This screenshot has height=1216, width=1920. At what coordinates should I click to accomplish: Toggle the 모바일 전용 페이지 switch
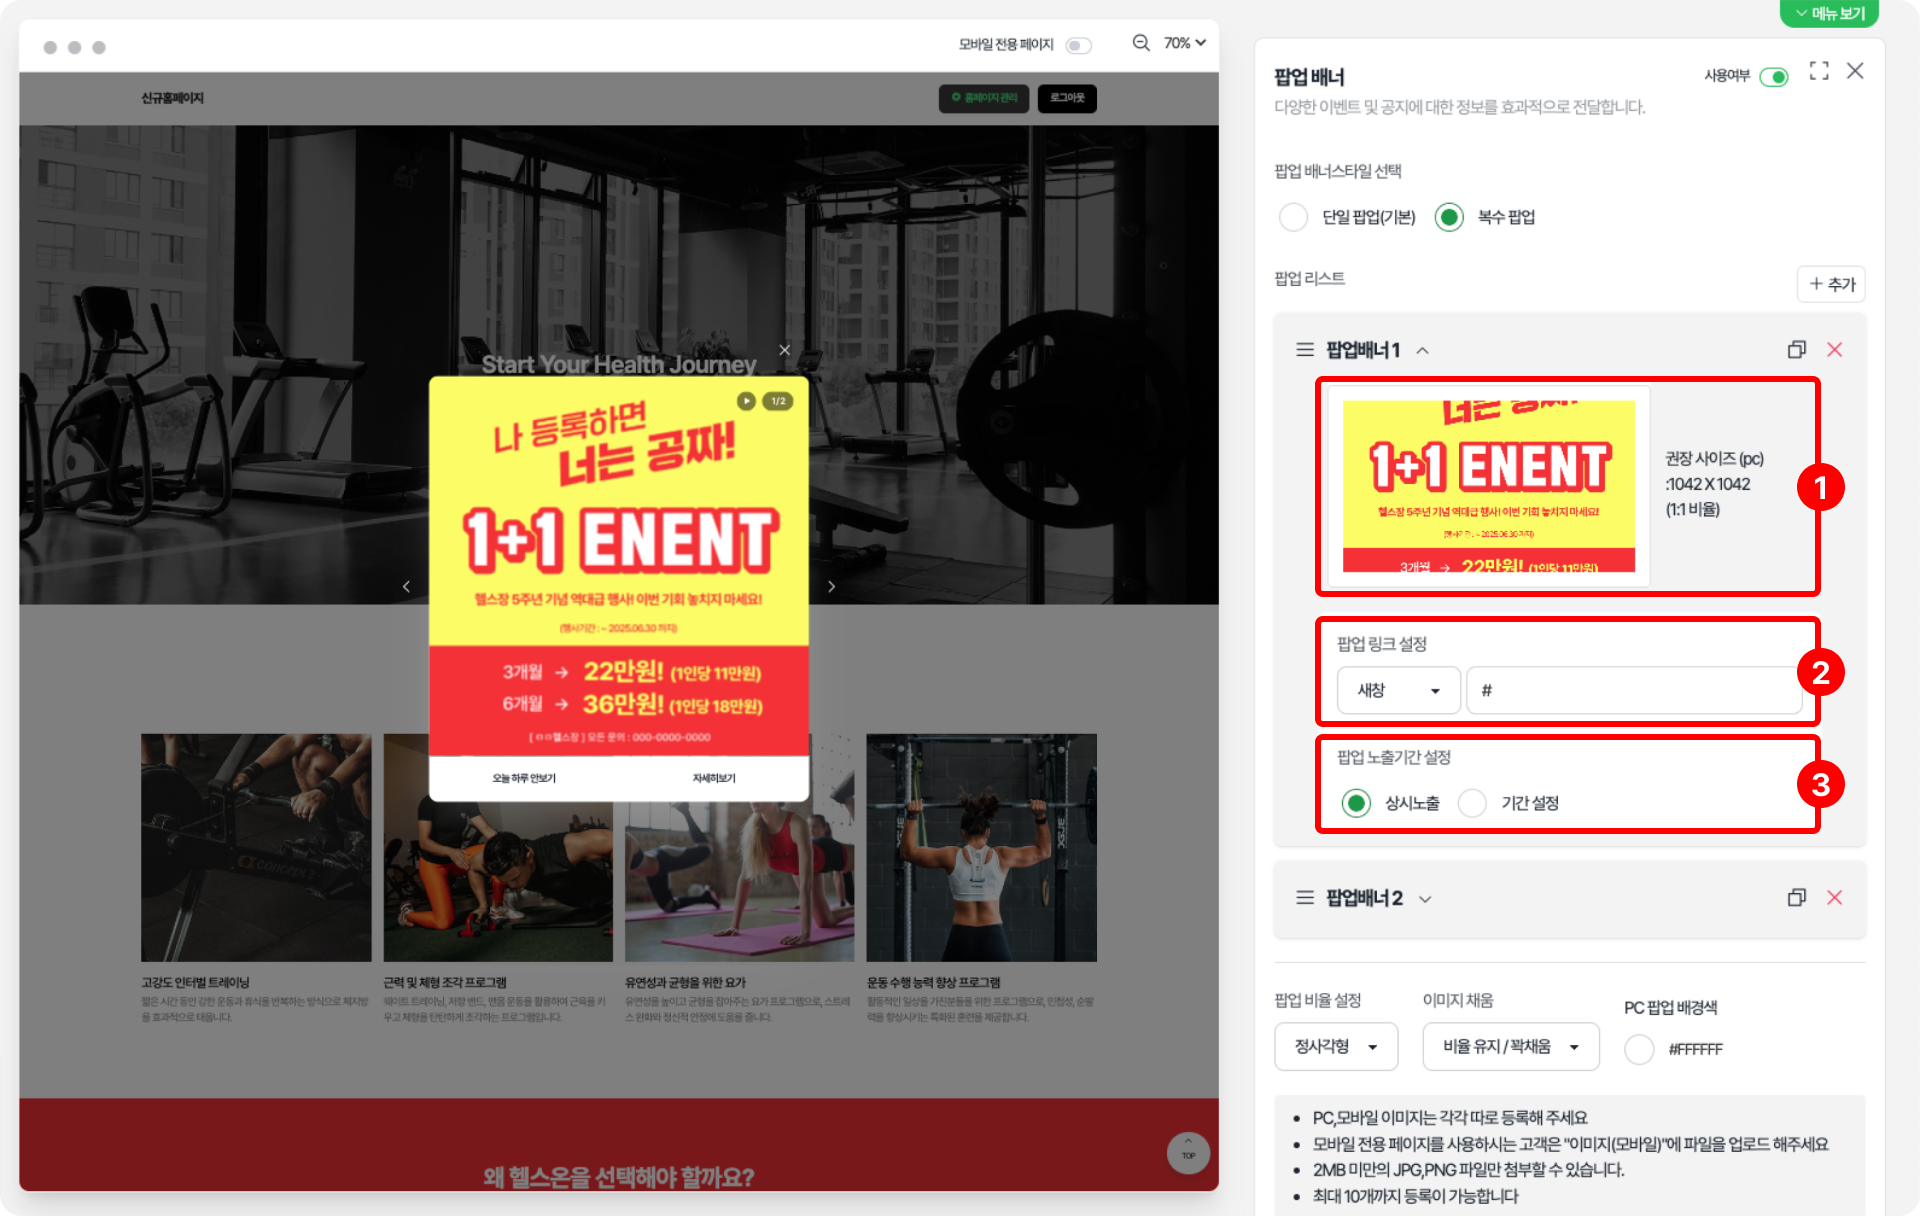point(1078,45)
